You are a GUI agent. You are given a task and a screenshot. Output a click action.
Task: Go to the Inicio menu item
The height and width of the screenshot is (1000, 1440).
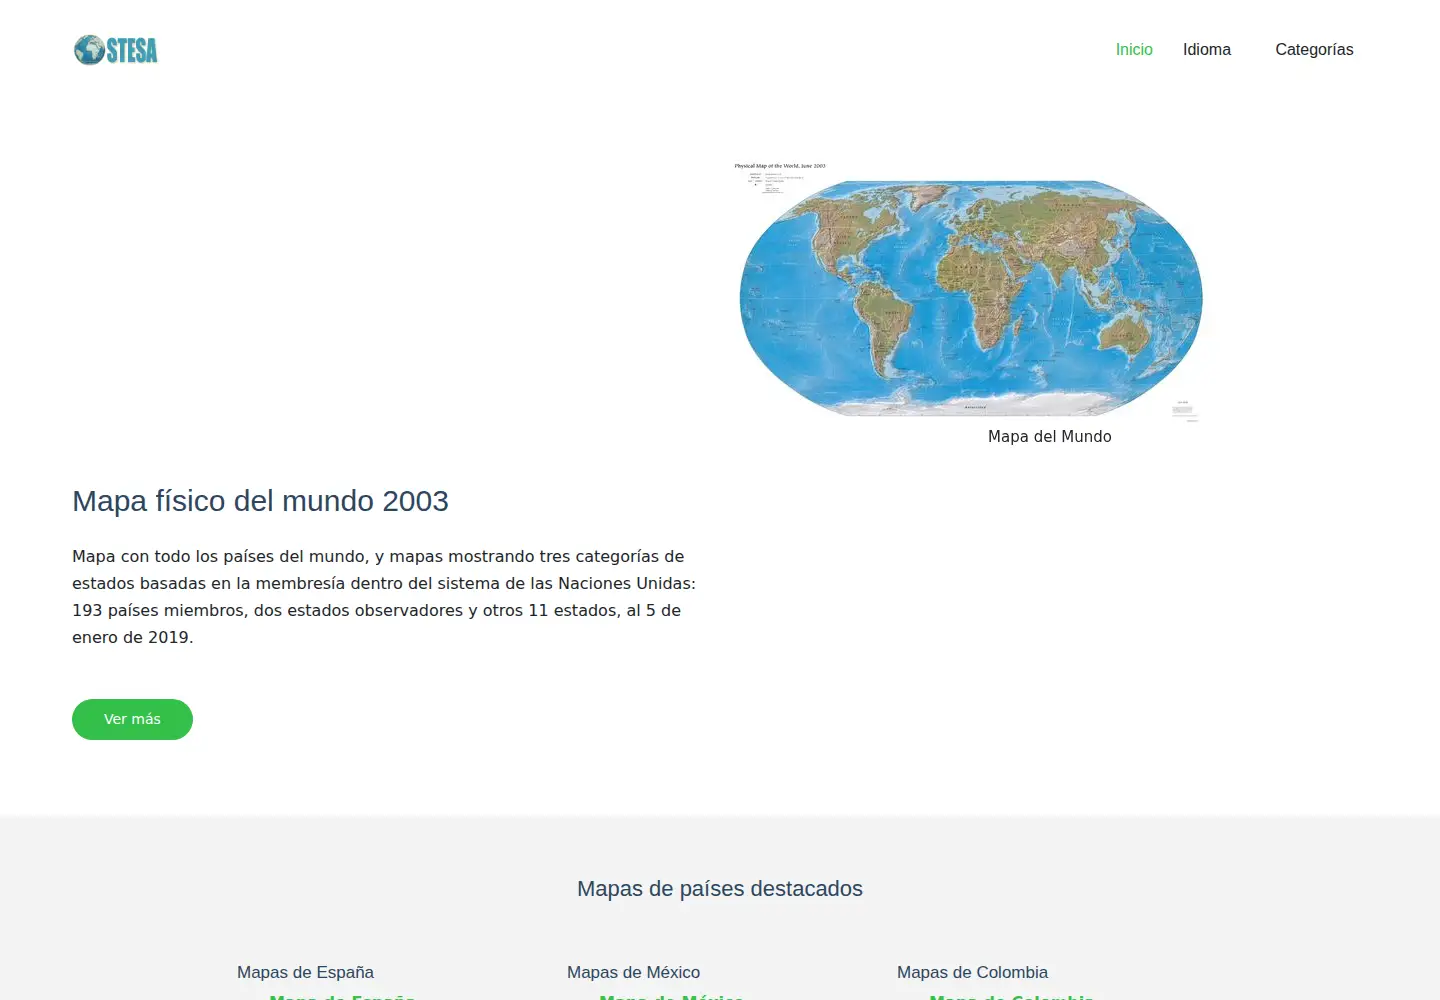(1134, 50)
